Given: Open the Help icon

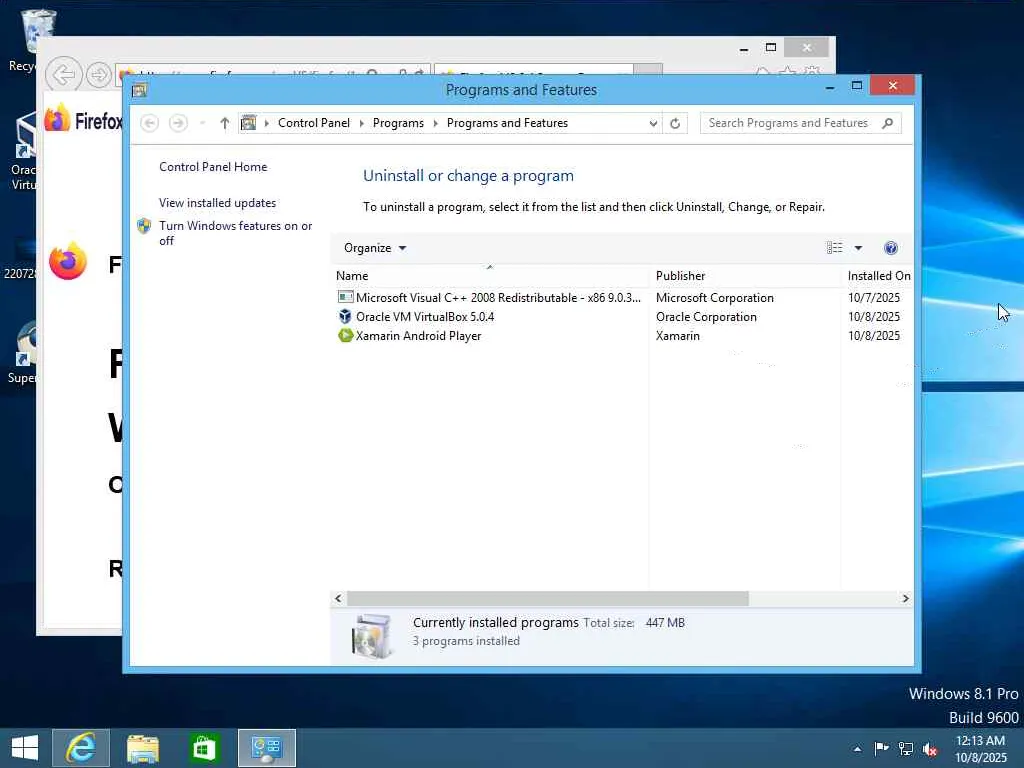Looking at the screenshot, I should (891, 248).
